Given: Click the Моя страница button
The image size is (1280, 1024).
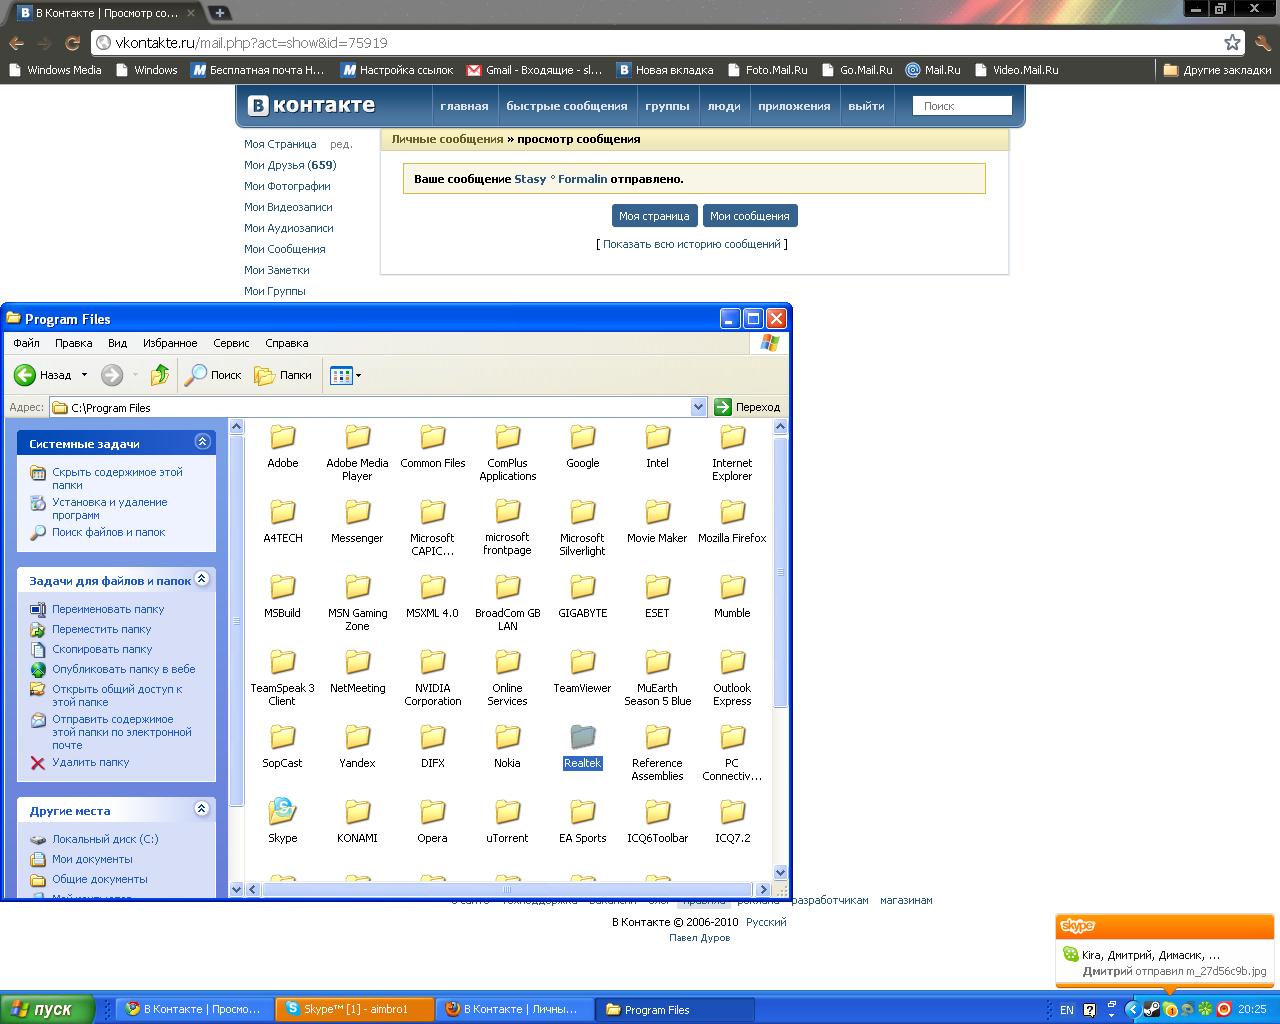Looking at the screenshot, I should tap(654, 216).
